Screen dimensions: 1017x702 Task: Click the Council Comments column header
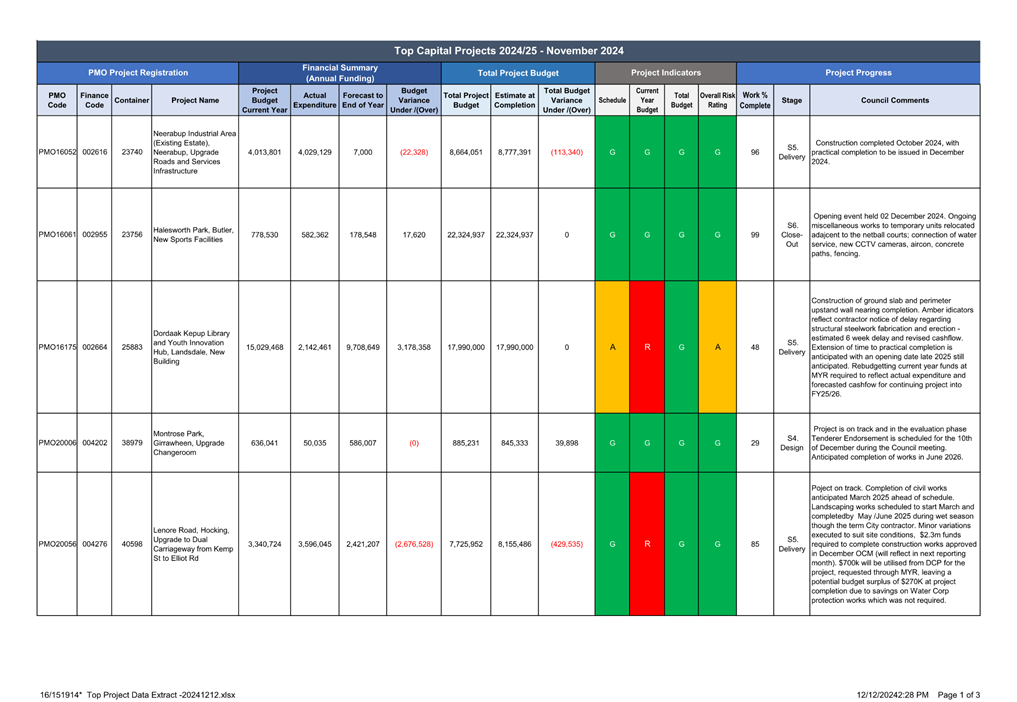[894, 100]
